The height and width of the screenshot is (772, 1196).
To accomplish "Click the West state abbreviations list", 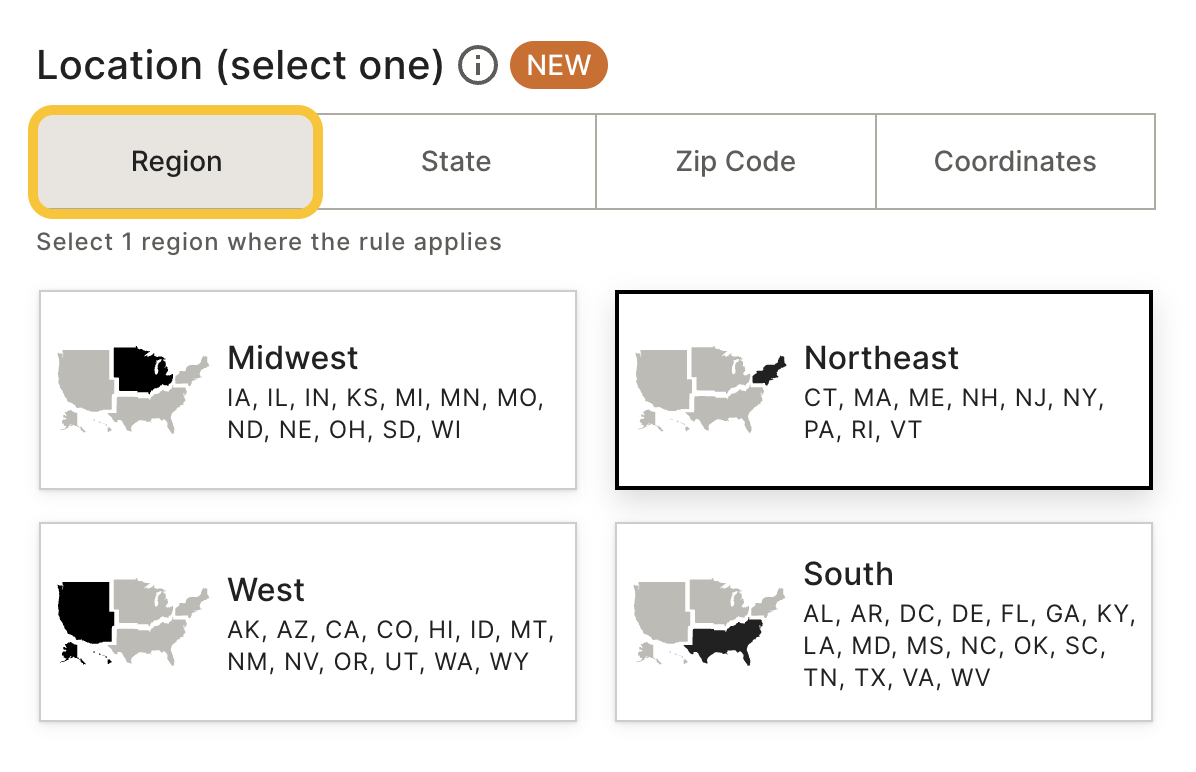I will point(391,645).
